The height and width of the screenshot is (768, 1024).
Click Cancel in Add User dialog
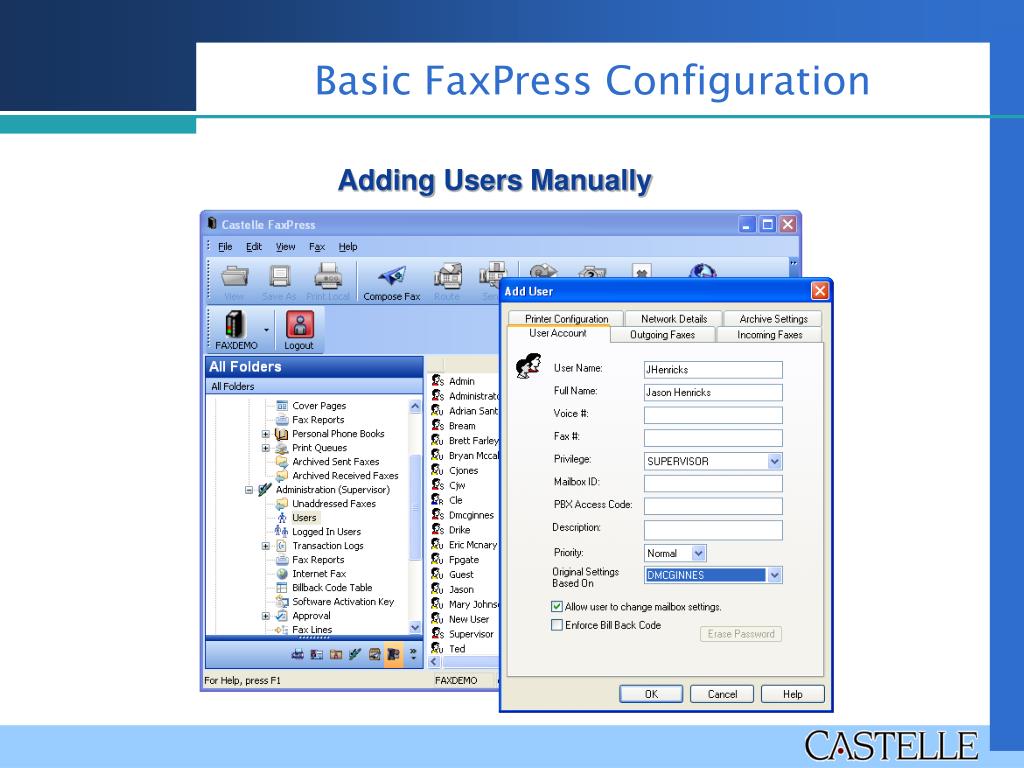[722, 694]
